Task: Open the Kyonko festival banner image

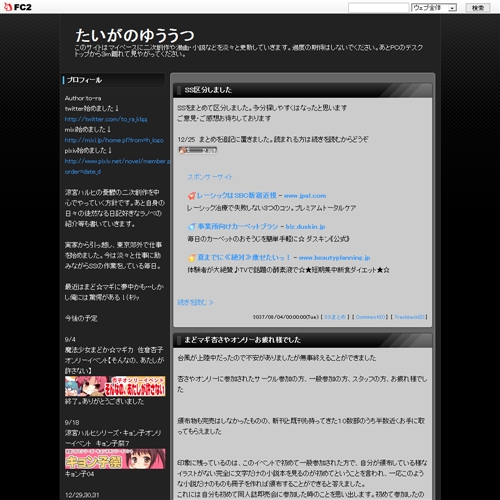Action: coord(115,459)
